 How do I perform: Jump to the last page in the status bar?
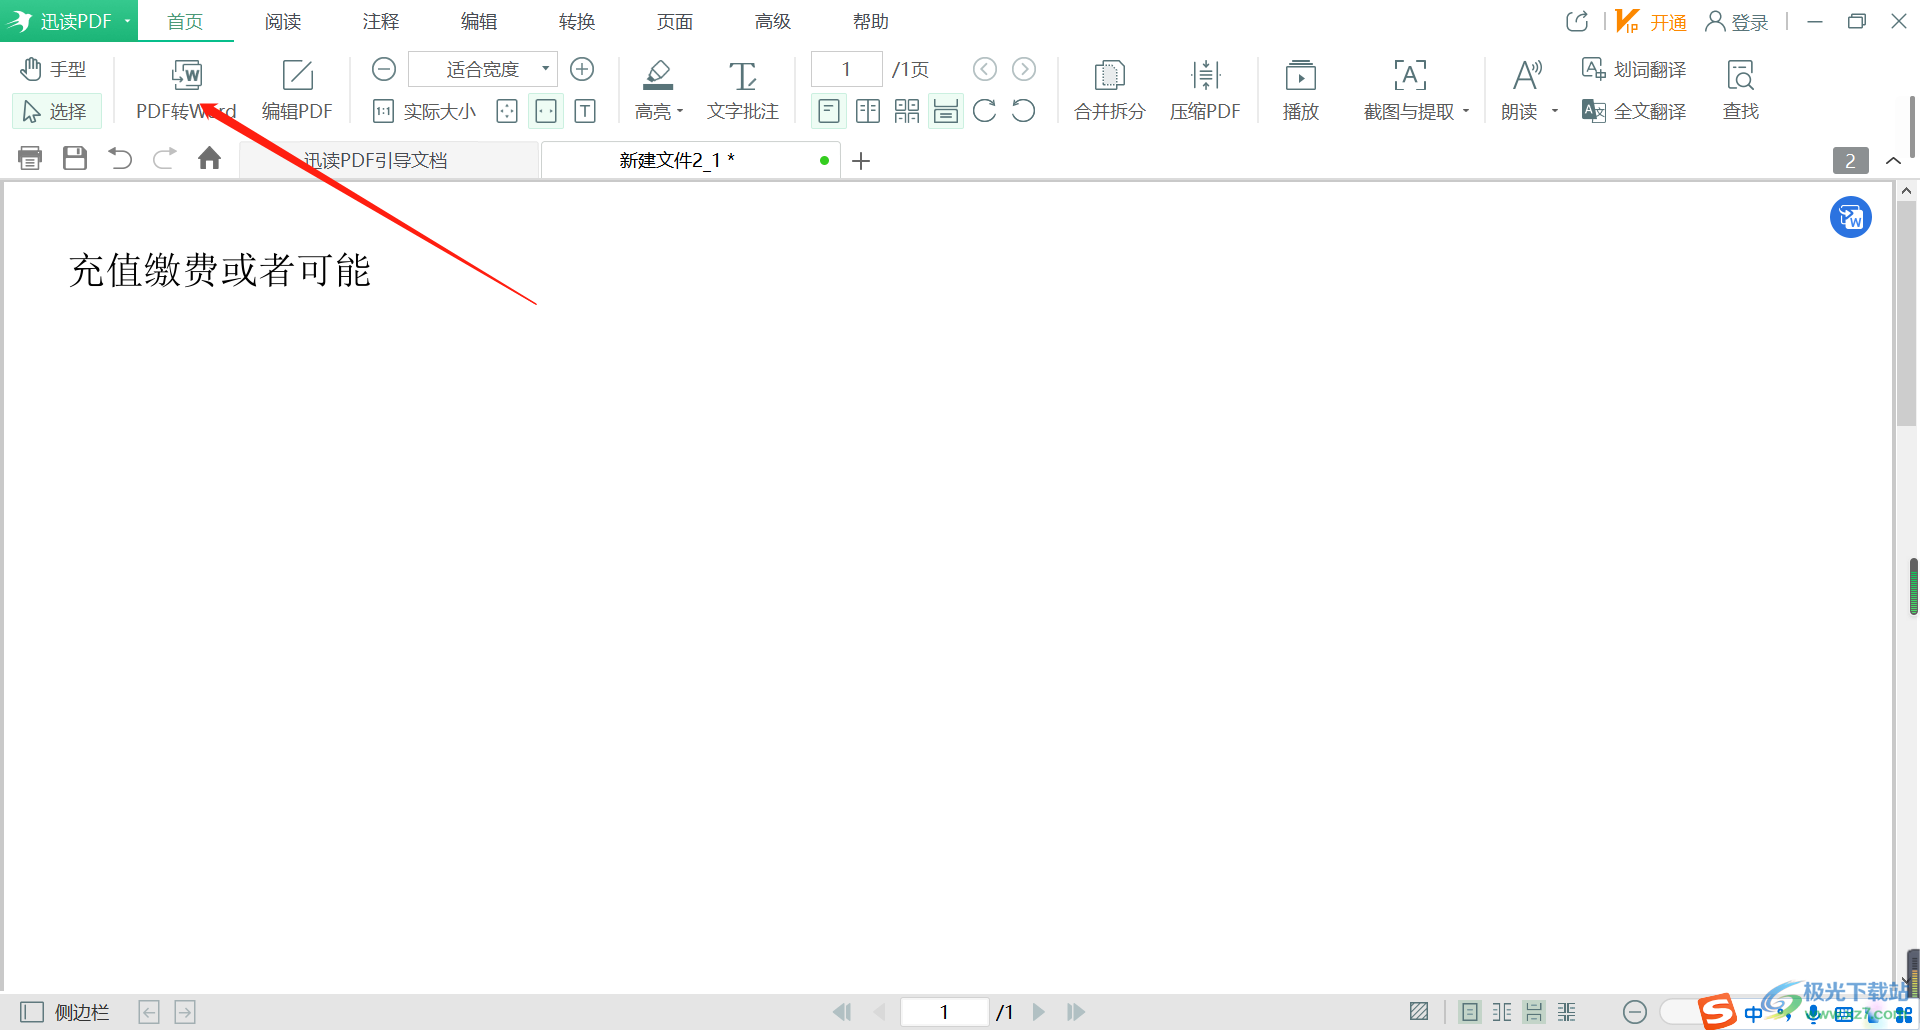1076,1012
